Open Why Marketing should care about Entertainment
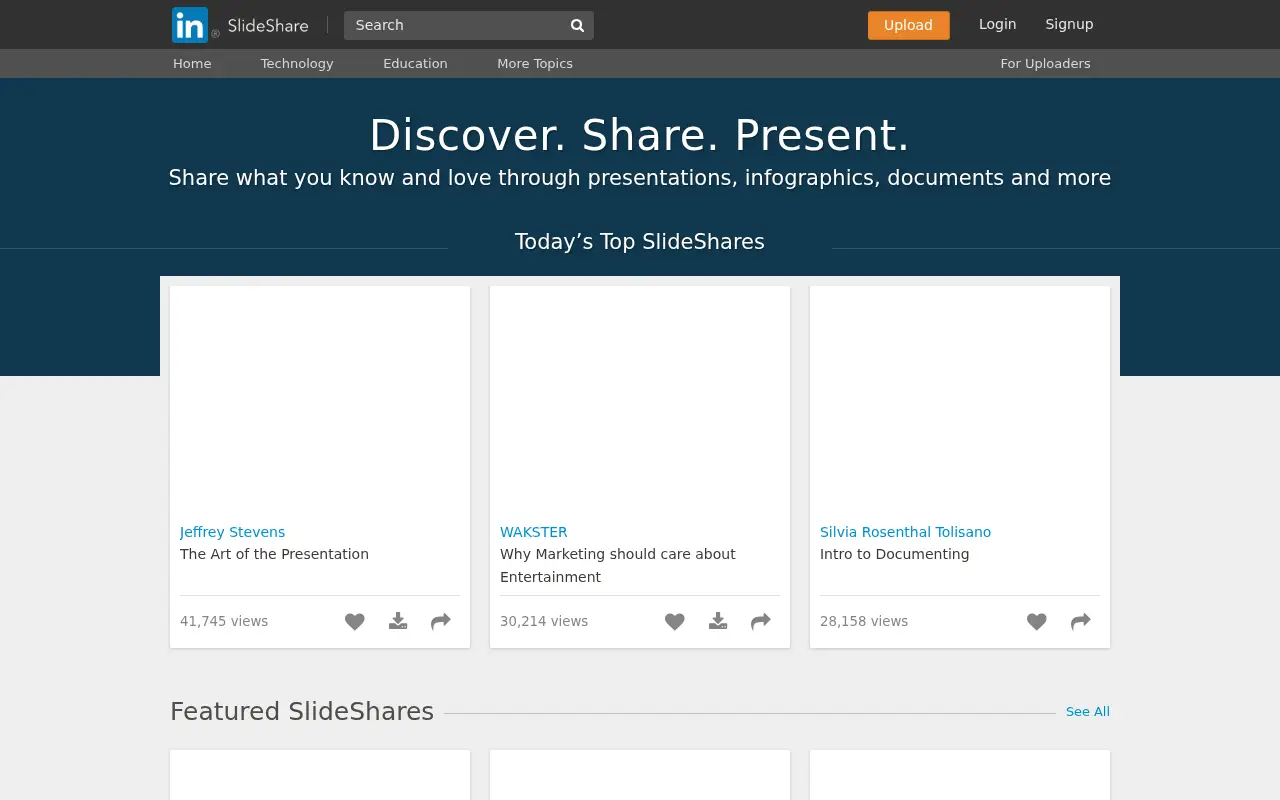This screenshot has height=800, width=1280. pyautogui.click(x=618, y=565)
